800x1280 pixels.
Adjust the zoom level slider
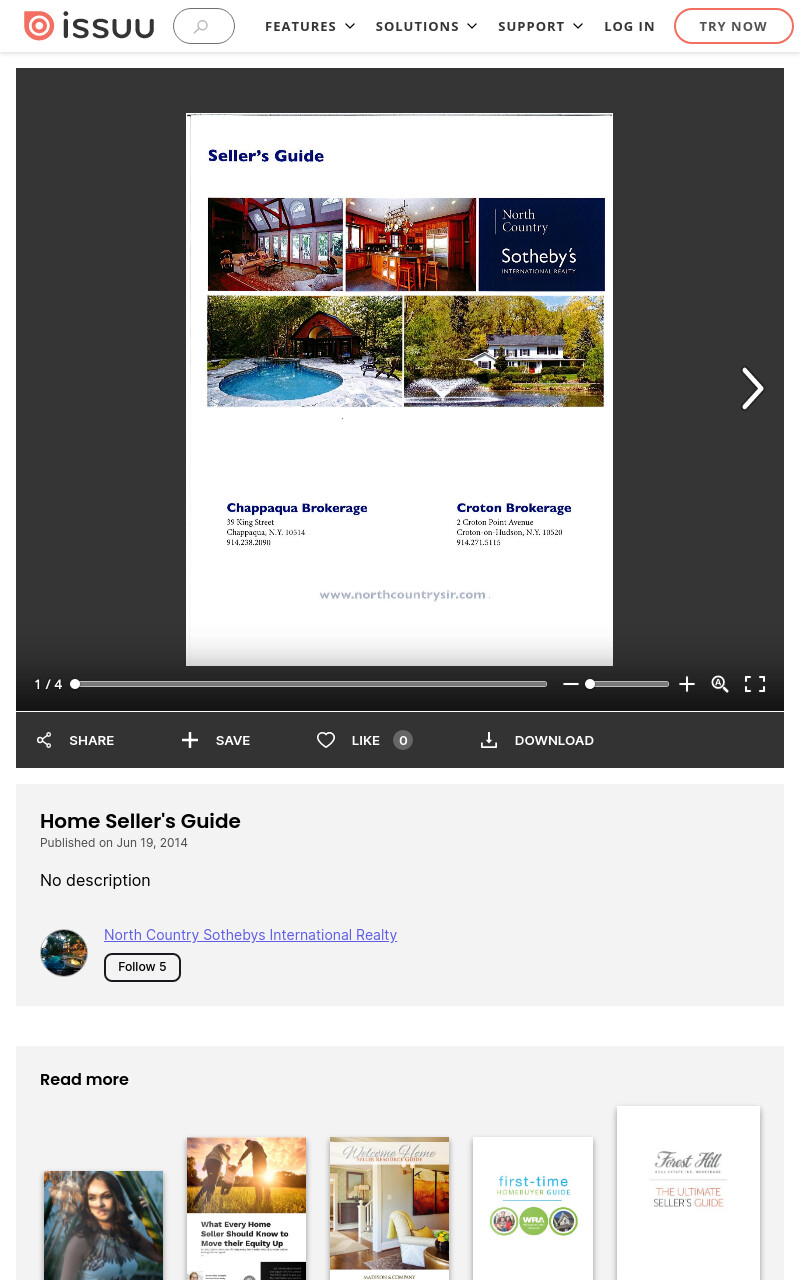click(x=627, y=684)
